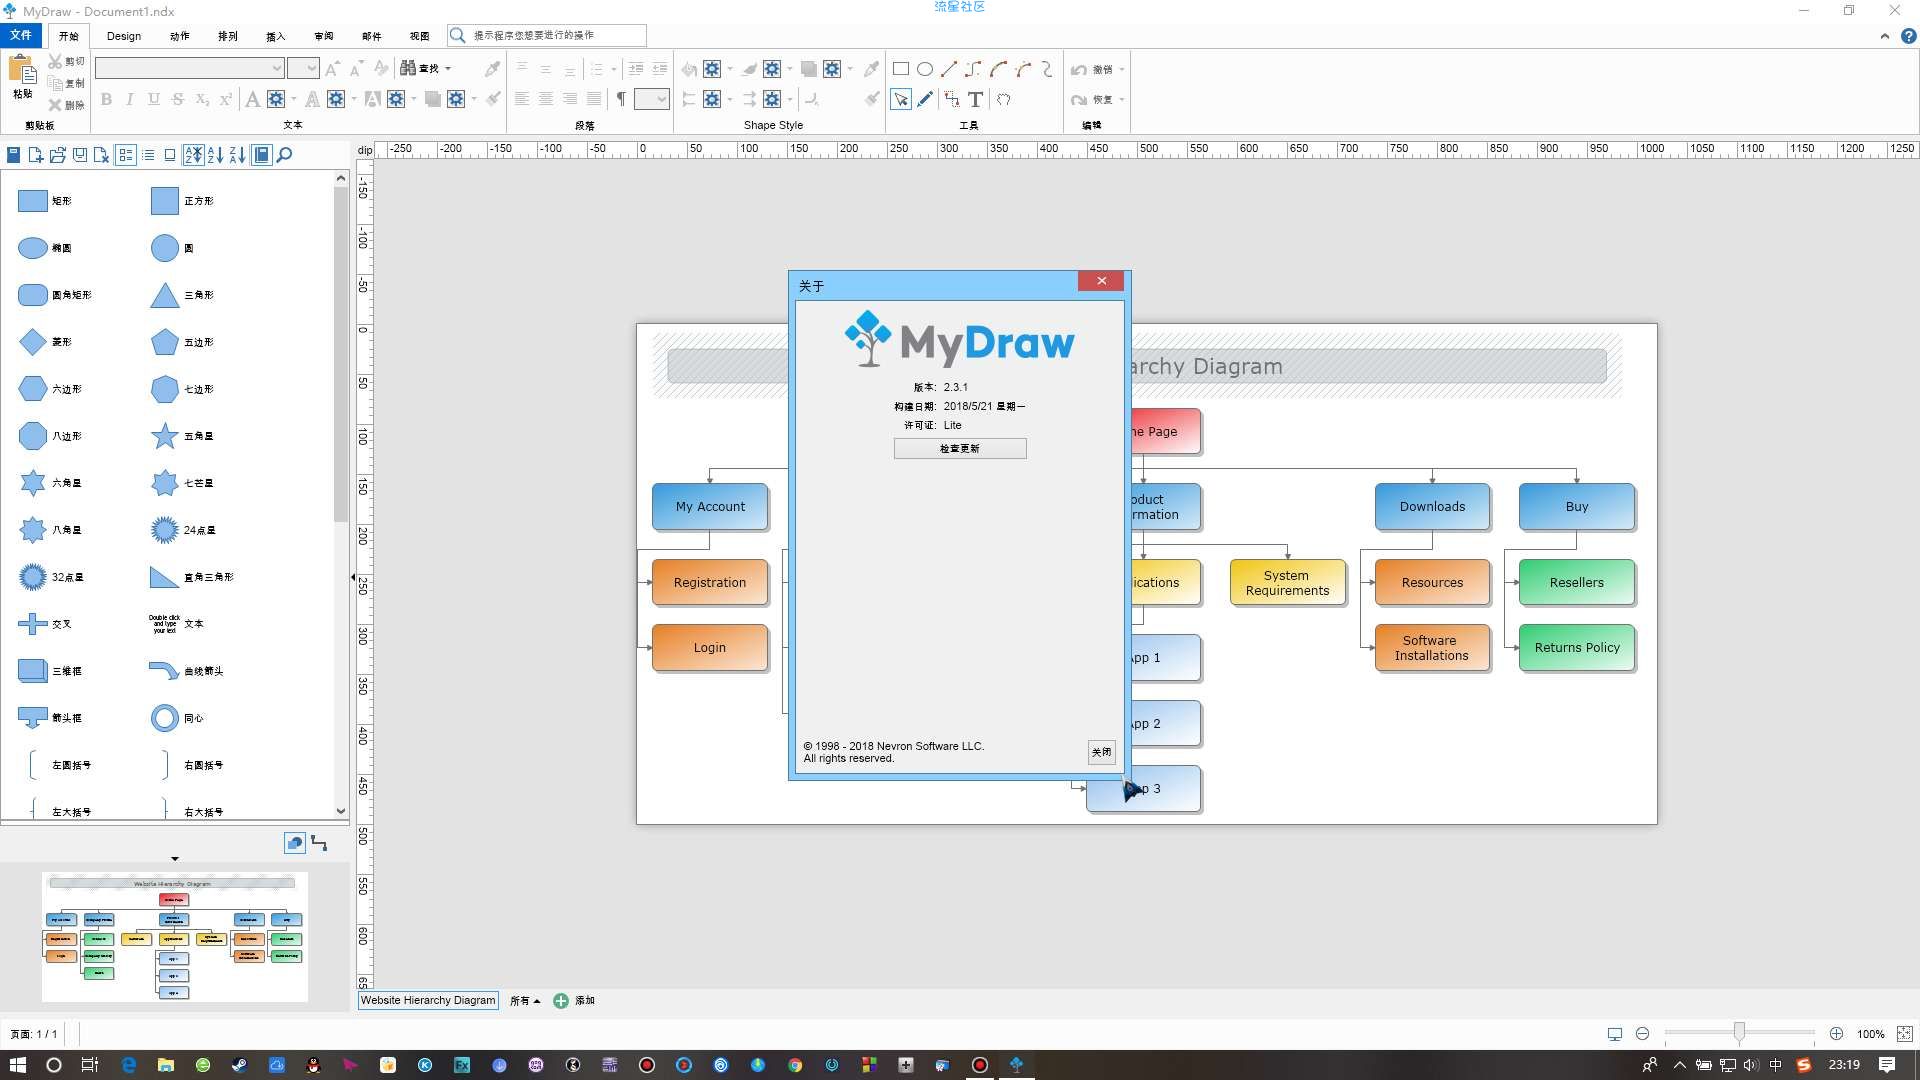This screenshot has width=1920, height=1080.
Task: Toggle Italic text formatting
Action: tap(130, 99)
